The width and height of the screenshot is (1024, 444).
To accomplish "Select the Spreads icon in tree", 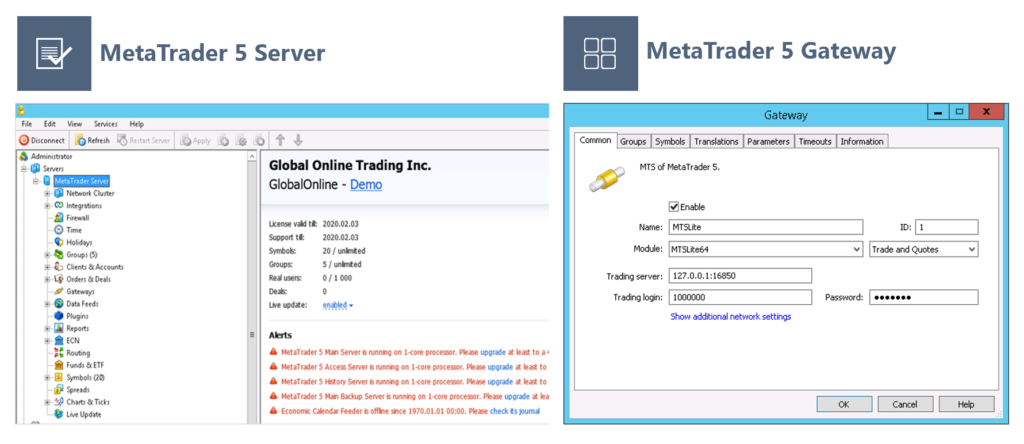I will (59, 390).
